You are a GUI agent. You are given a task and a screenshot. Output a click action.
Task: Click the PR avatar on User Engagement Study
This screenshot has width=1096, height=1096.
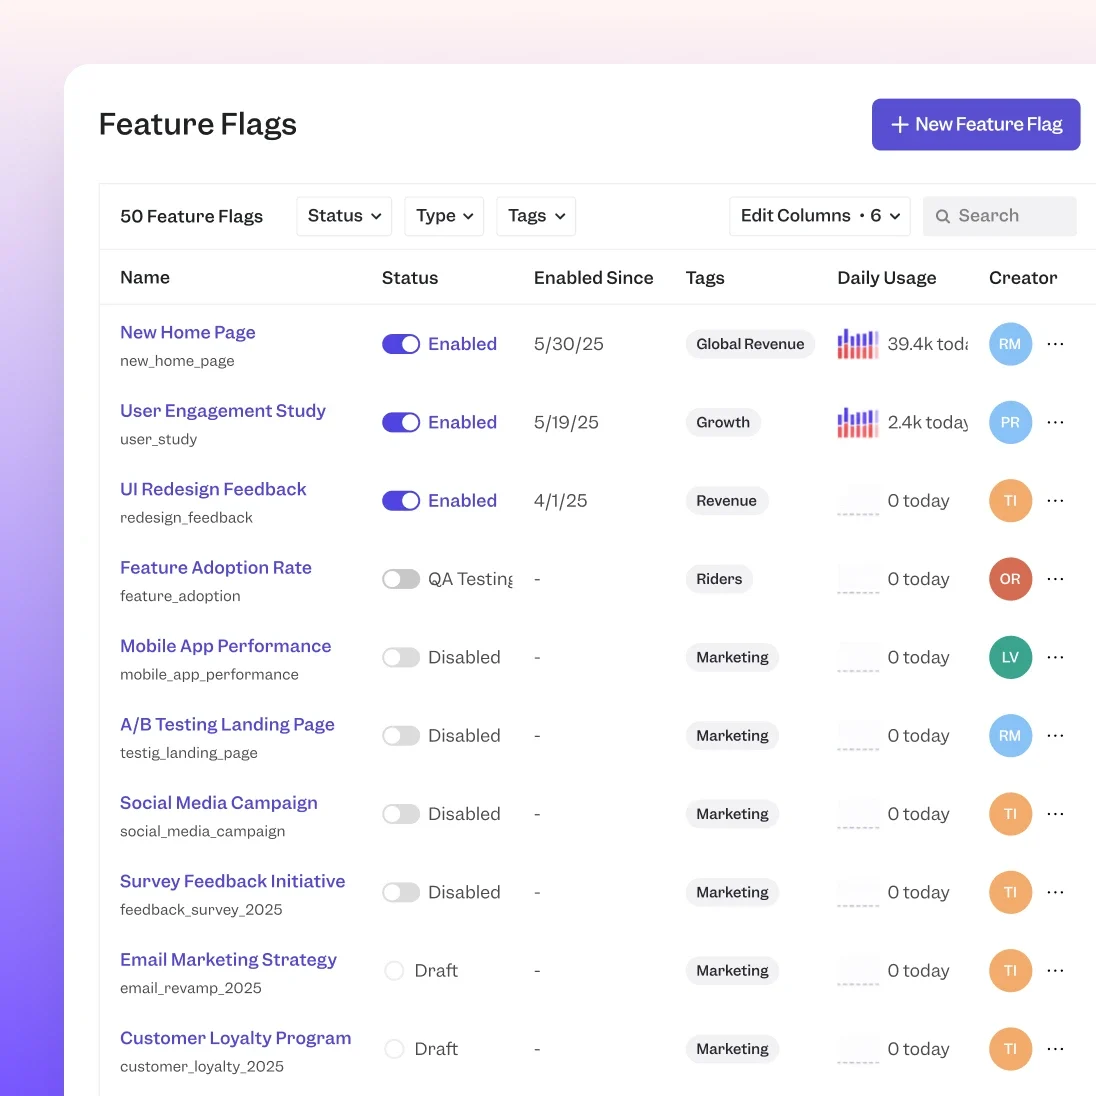coord(1010,422)
